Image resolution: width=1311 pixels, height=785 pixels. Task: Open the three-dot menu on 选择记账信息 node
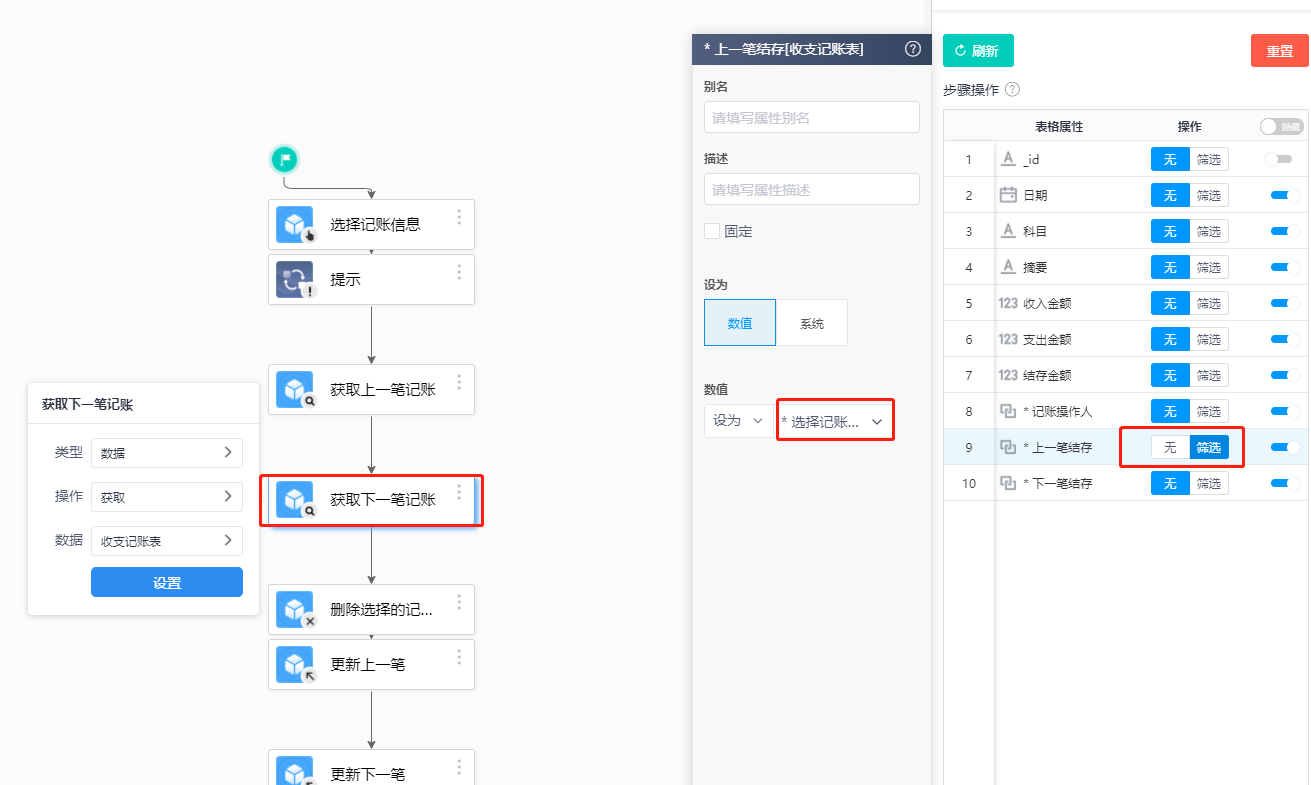click(459, 217)
